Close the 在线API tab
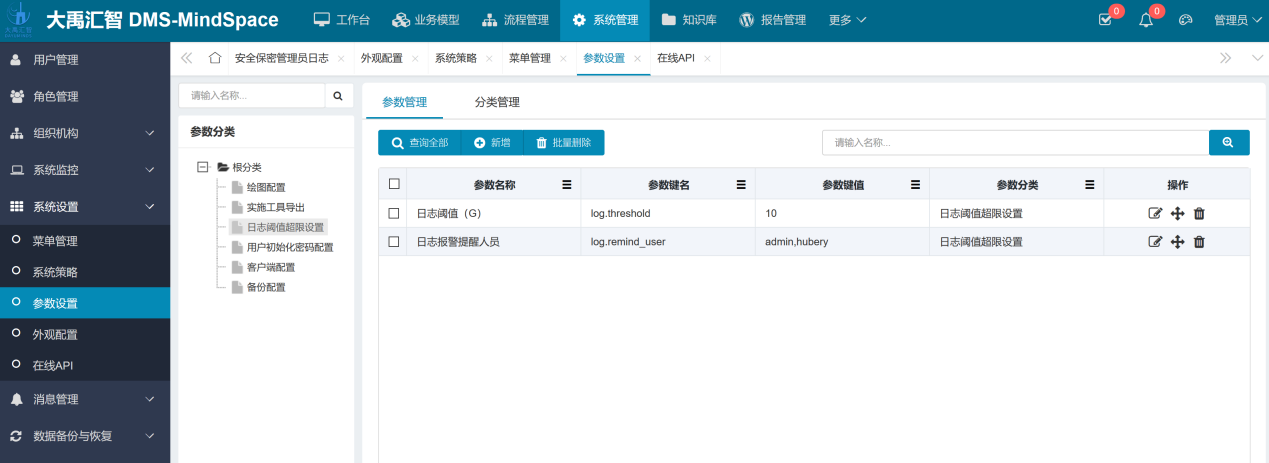This screenshot has width=1269, height=463. coord(707,59)
